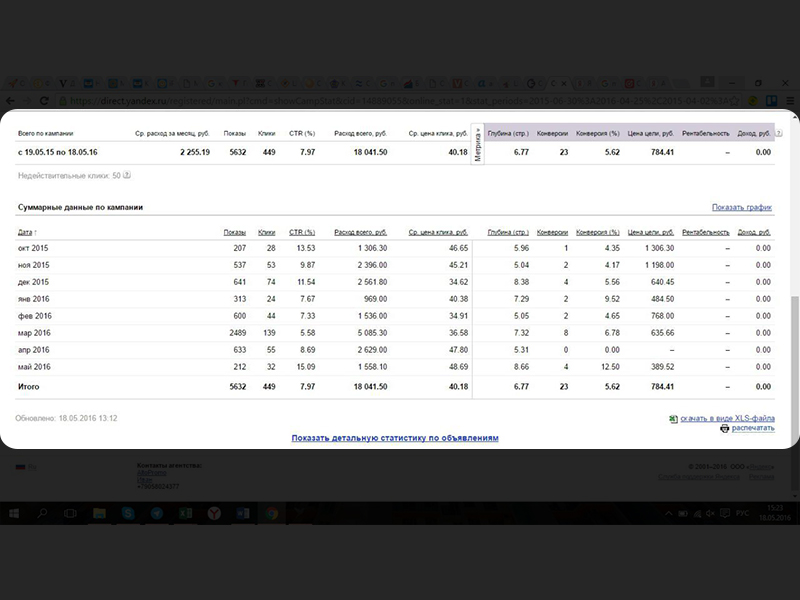
Task: Click average monthly spend 2 255.19
Action: point(195,152)
